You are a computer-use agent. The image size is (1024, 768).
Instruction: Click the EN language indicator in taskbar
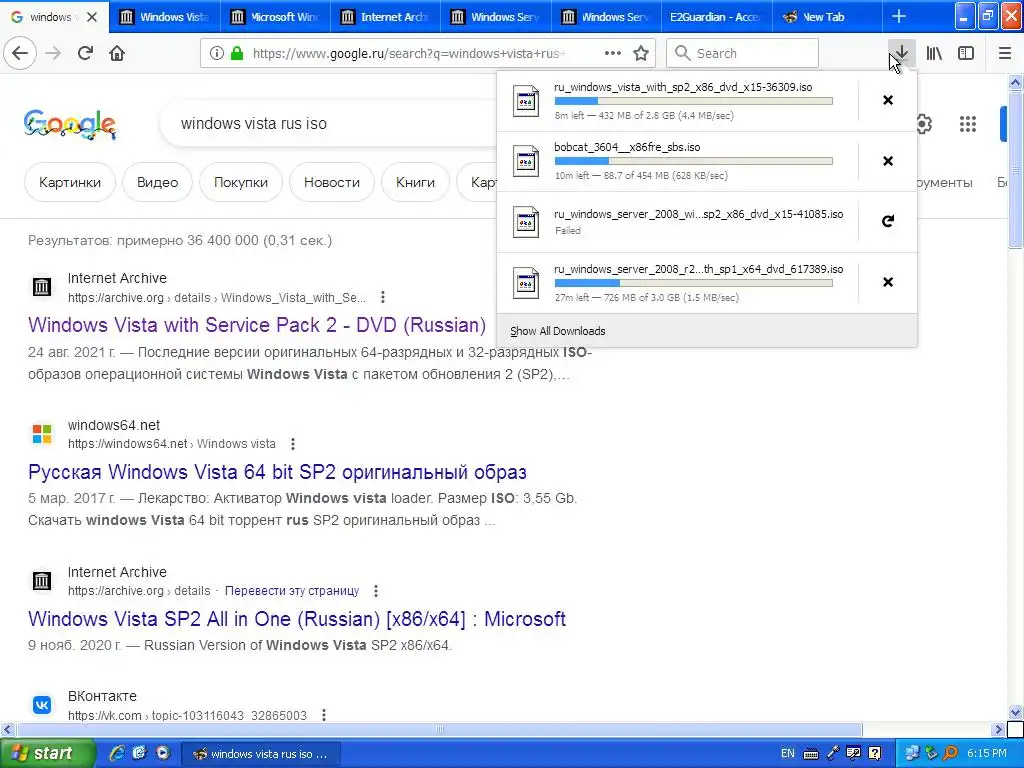click(x=788, y=754)
